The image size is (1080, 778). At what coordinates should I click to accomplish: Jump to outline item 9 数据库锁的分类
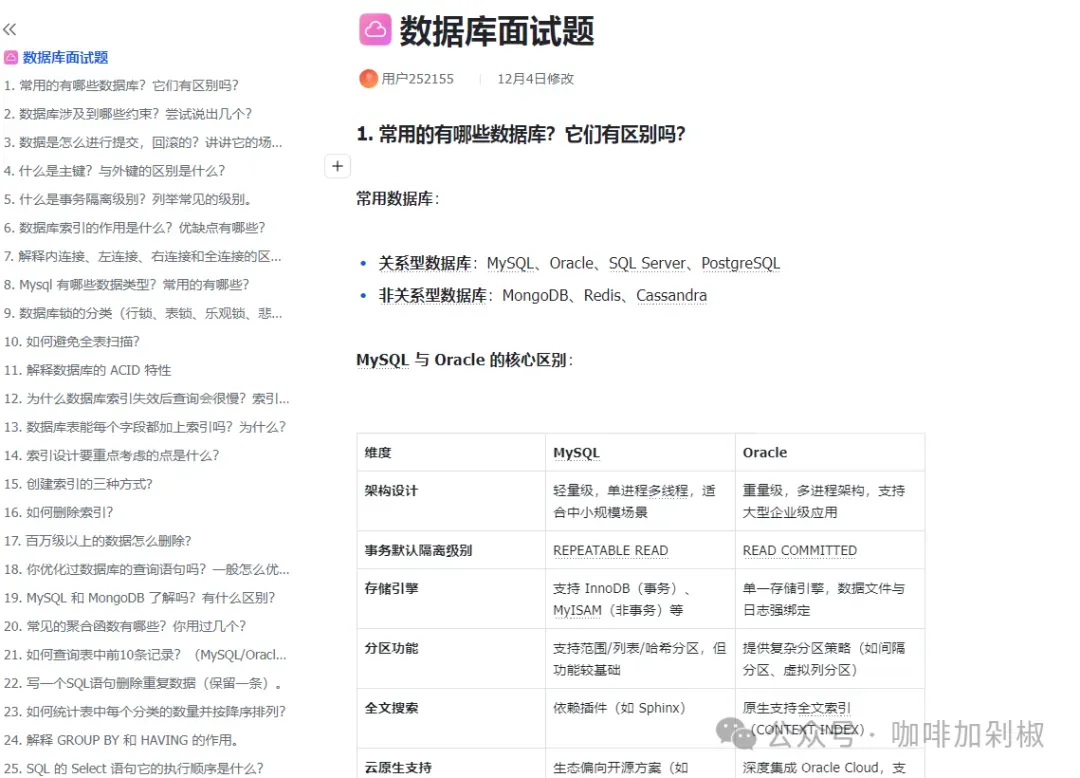[143, 313]
